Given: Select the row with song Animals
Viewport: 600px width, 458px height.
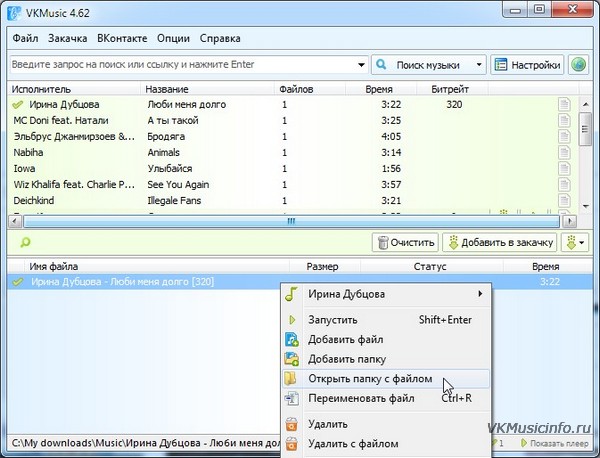Looking at the screenshot, I should point(293,152).
